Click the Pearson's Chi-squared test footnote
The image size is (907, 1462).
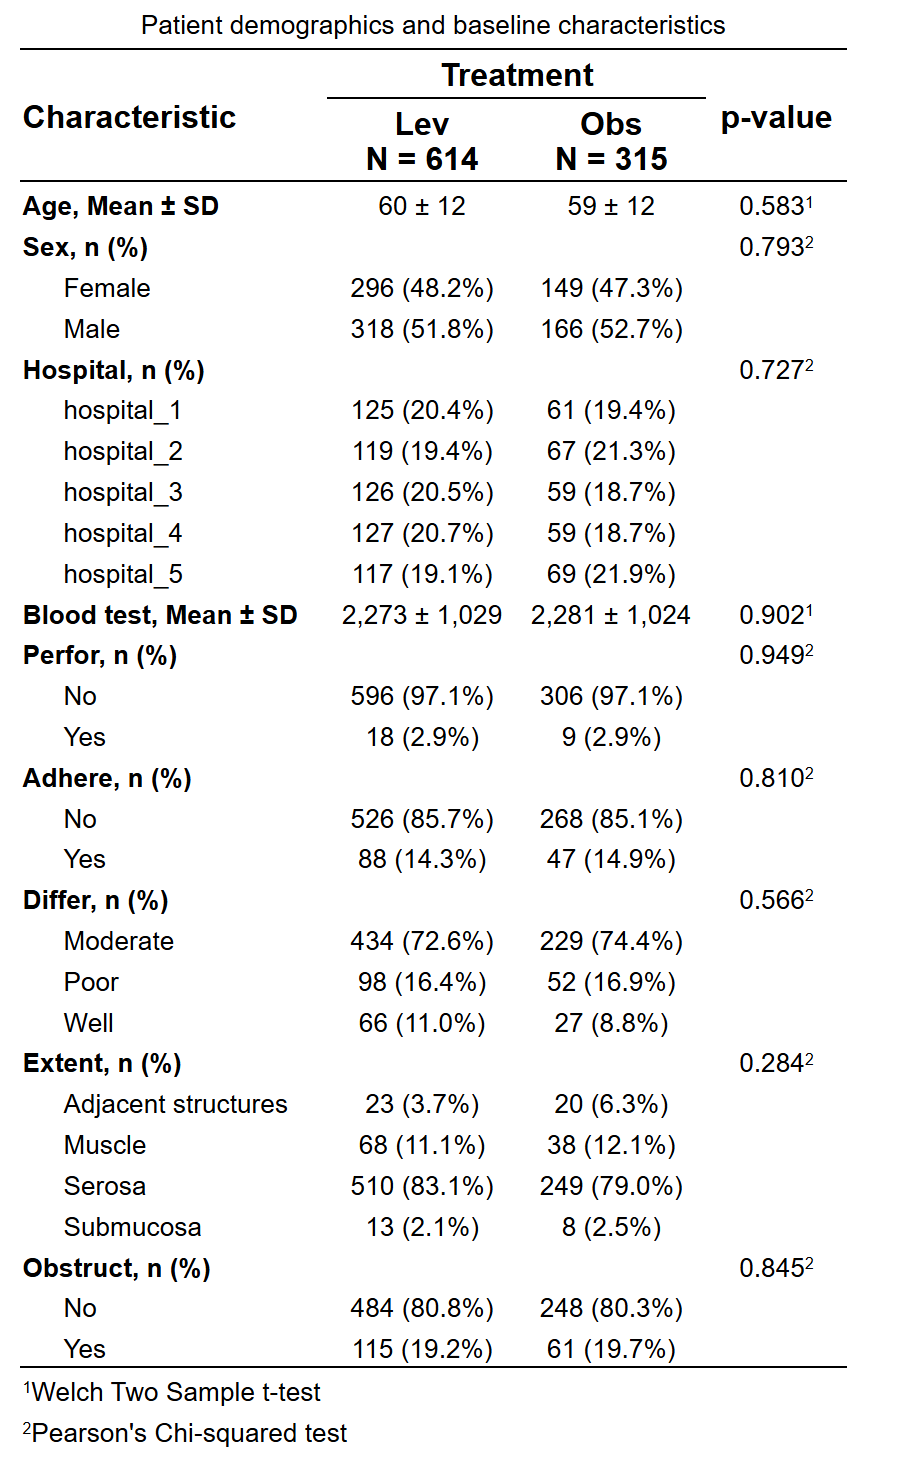coord(185,1433)
